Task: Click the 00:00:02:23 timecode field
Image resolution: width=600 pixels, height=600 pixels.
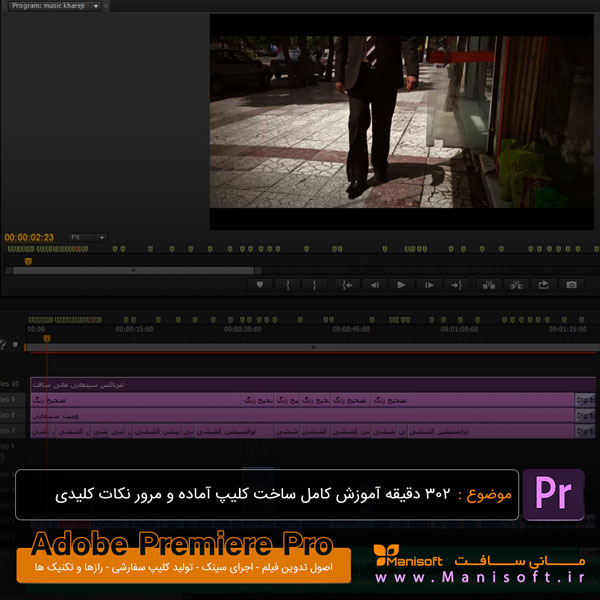Action: pos(29,238)
